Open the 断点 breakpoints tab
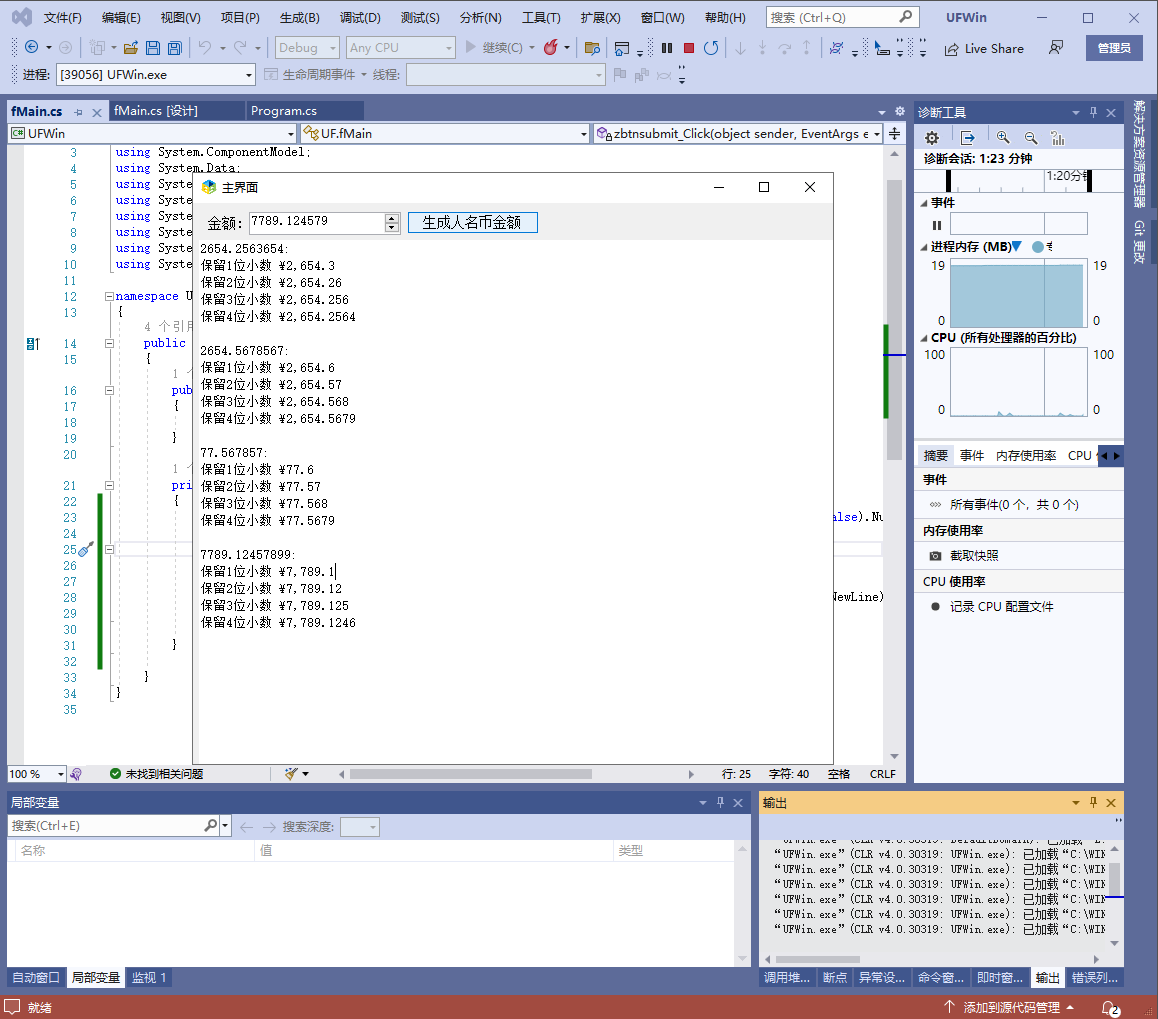The width and height of the screenshot is (1158, 1019). [x=835, y=978]
